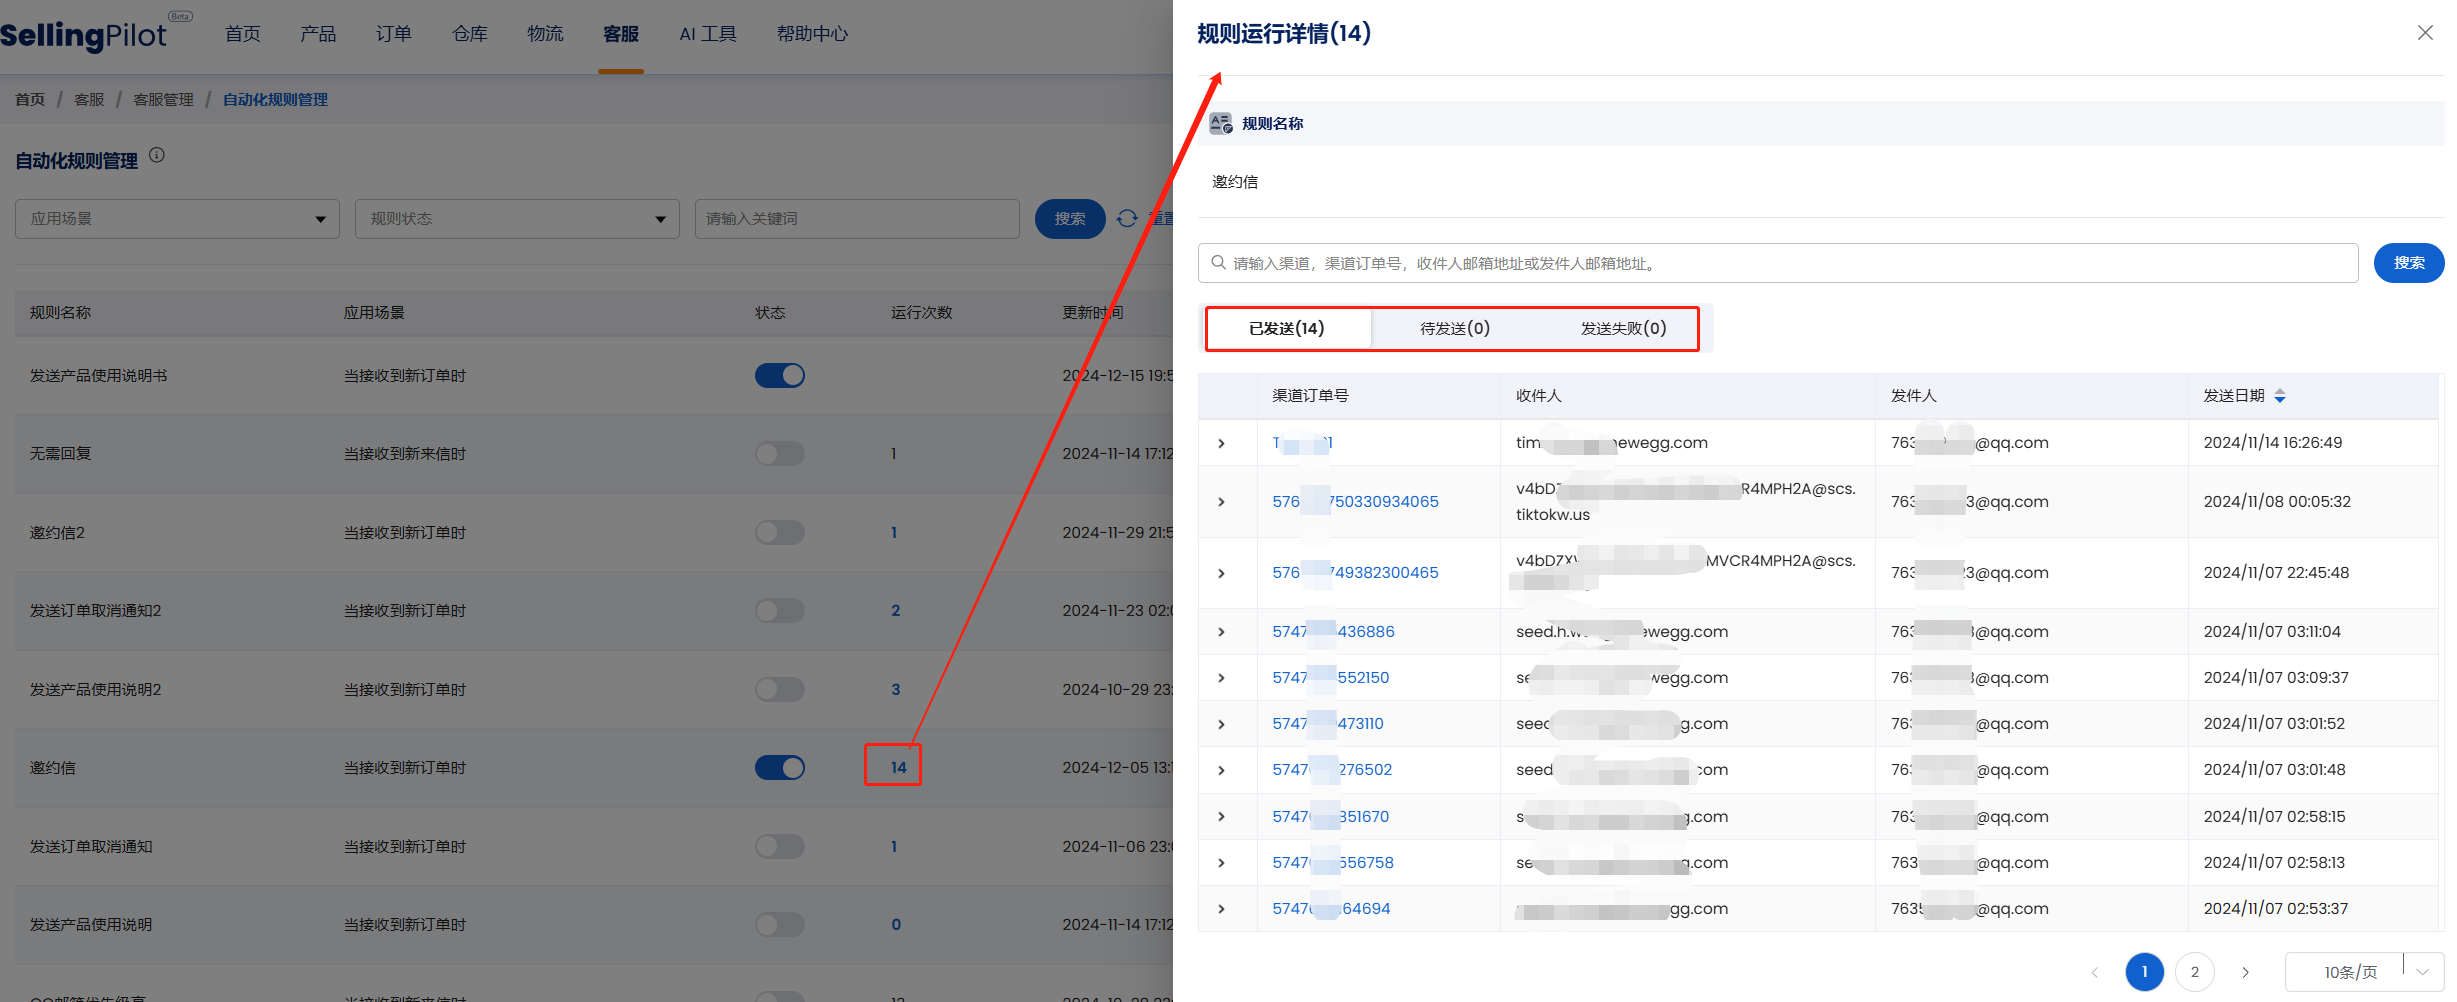Expand the row dated 2024/11/14 16:26:49

point(1221,443)
